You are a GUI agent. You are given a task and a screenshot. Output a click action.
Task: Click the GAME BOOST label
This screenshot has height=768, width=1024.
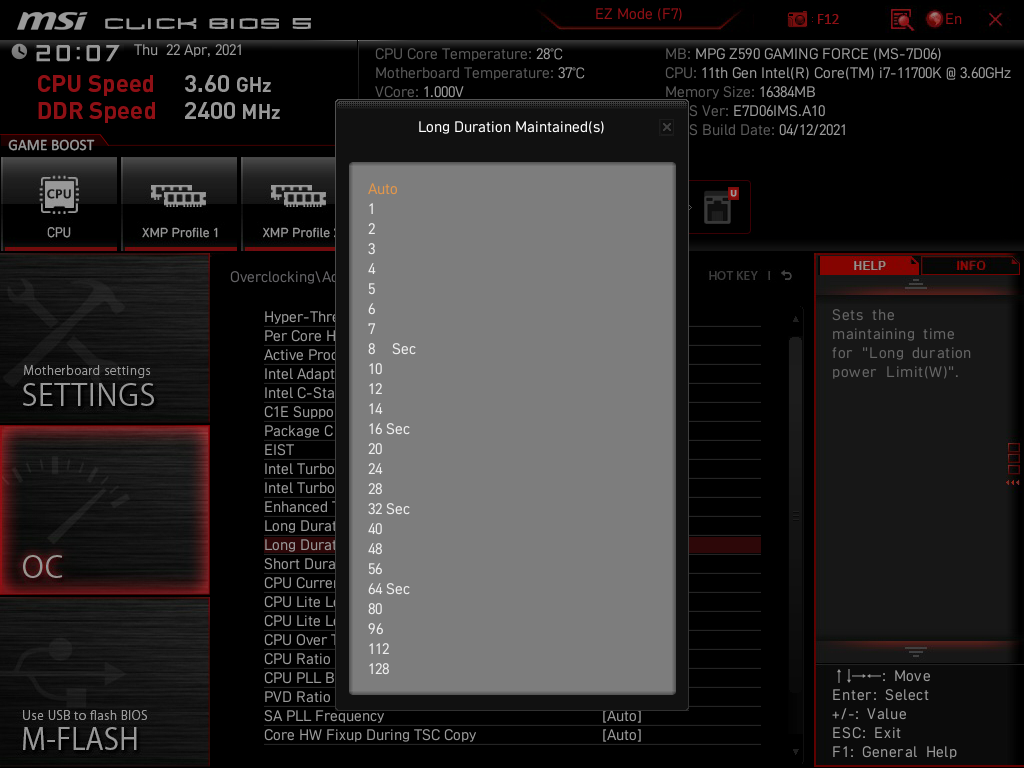51,145
